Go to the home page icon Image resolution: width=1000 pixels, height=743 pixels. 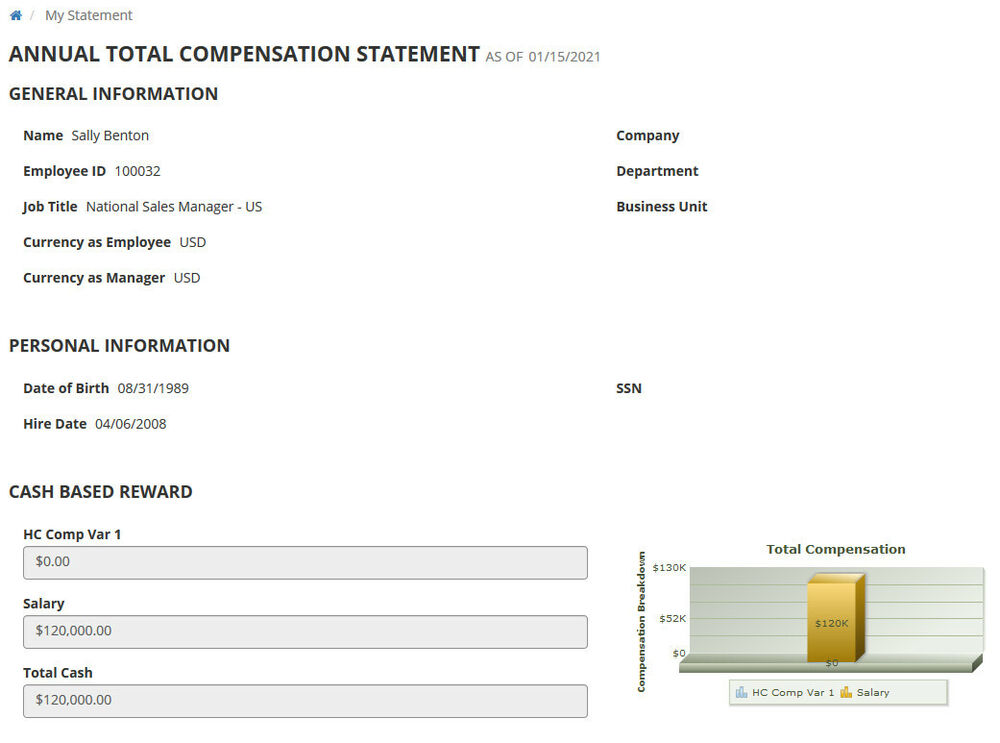pos(16,15)
